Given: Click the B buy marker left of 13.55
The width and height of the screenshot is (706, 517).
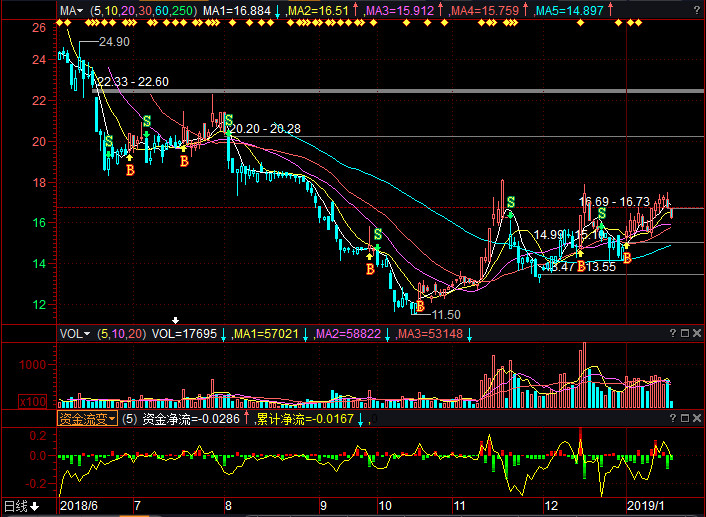Looking at the screenshot, I should 581,267.
